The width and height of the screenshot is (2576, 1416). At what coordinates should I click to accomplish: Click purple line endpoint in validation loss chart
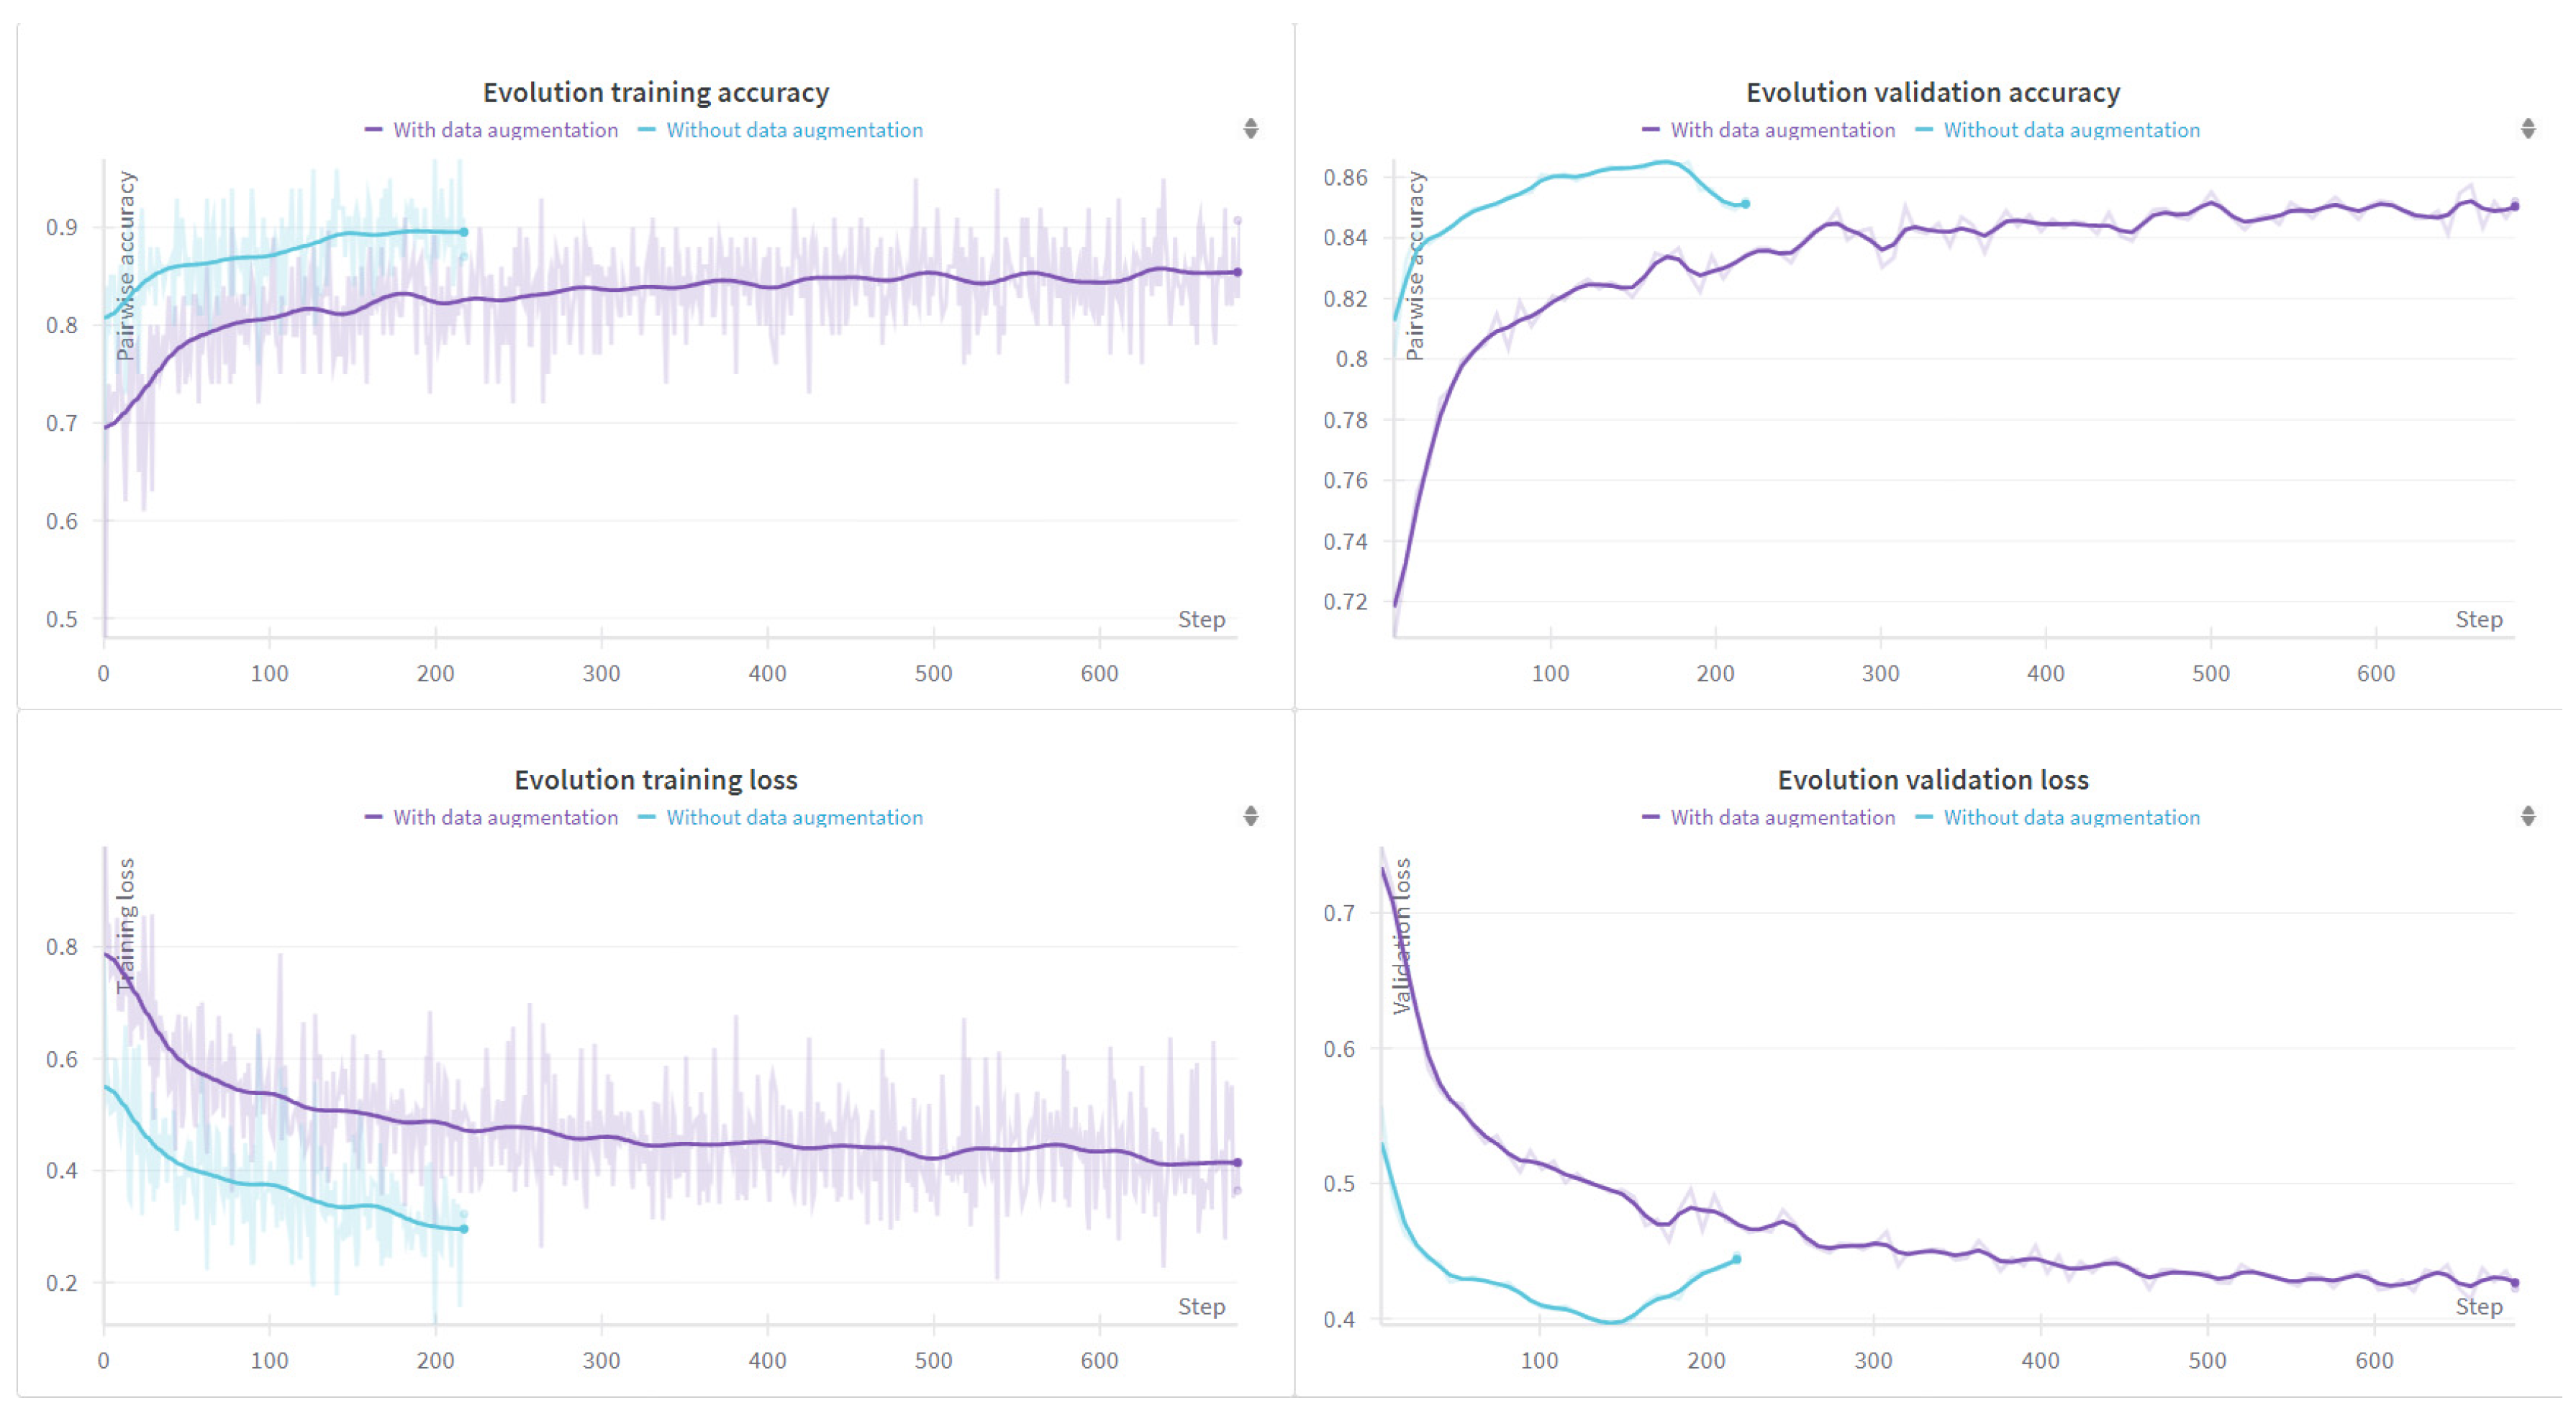(x=2514, y=1282)
